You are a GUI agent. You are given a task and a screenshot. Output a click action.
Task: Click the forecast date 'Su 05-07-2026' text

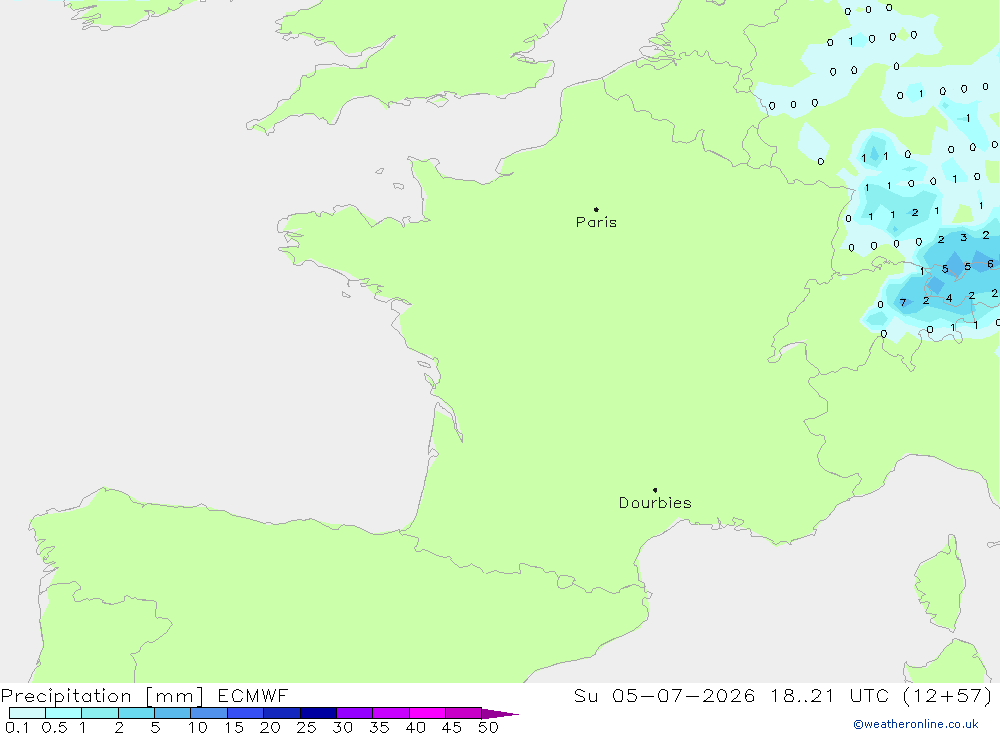point(664,695)
